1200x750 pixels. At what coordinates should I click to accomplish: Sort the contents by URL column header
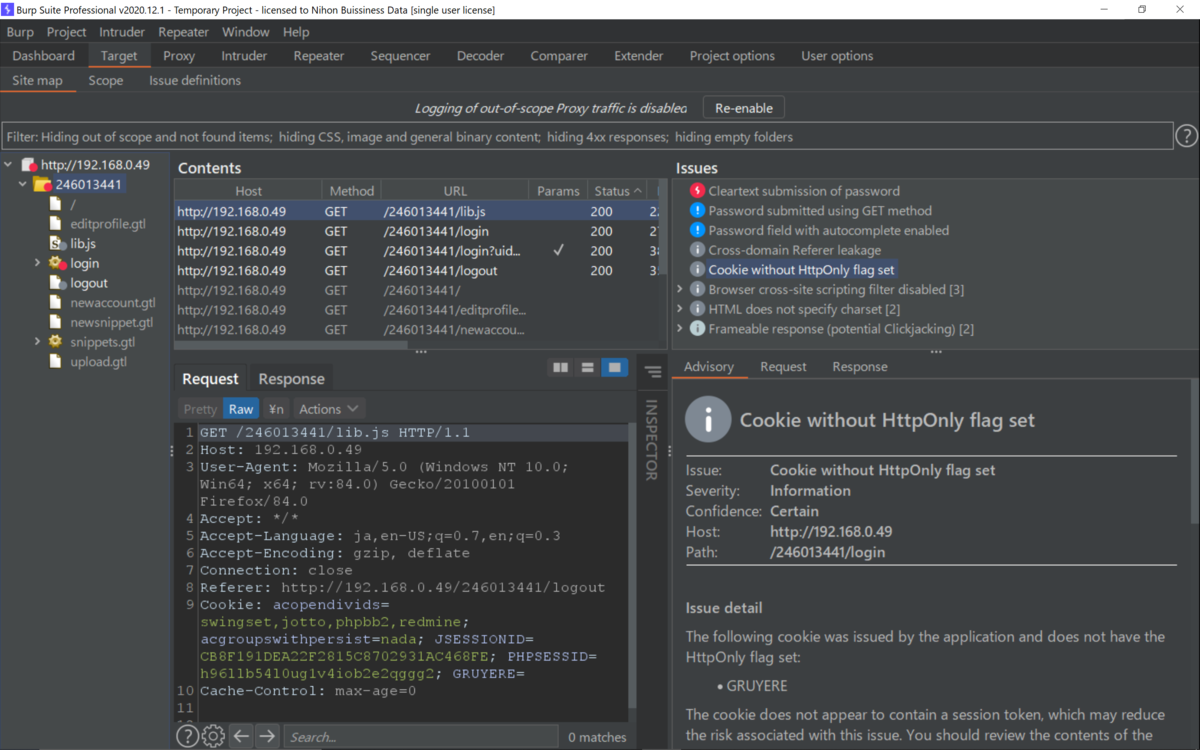tap(455, 191)
